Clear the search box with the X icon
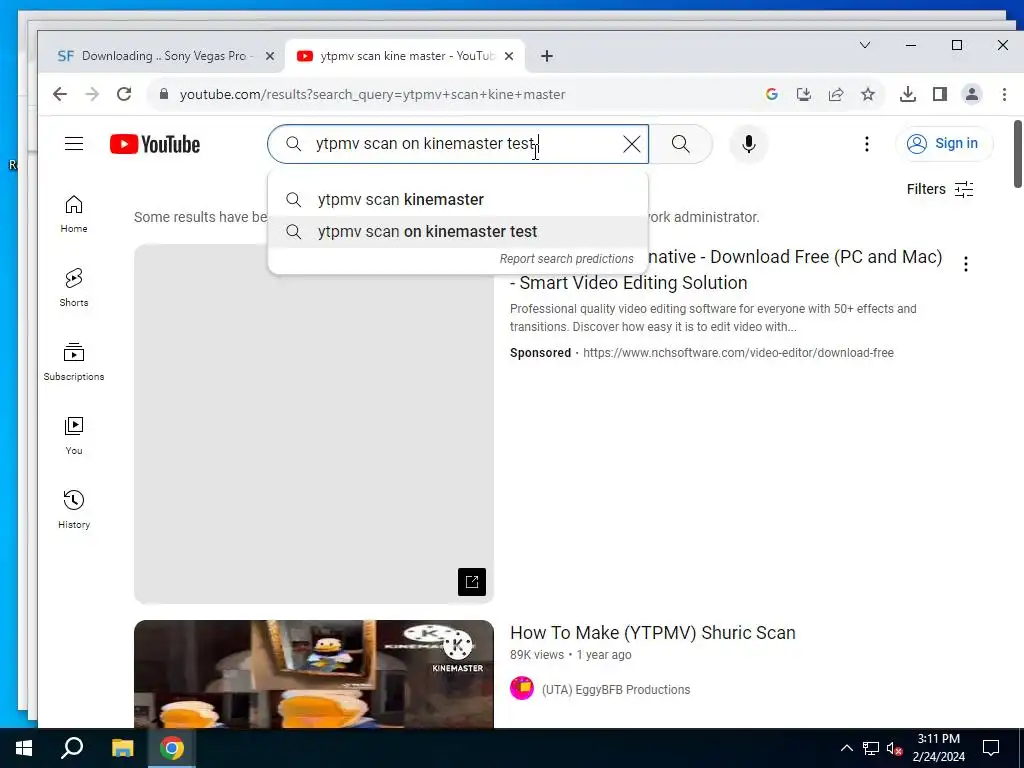The height and width of the screenshot is (768, 1024). [632, 144]
